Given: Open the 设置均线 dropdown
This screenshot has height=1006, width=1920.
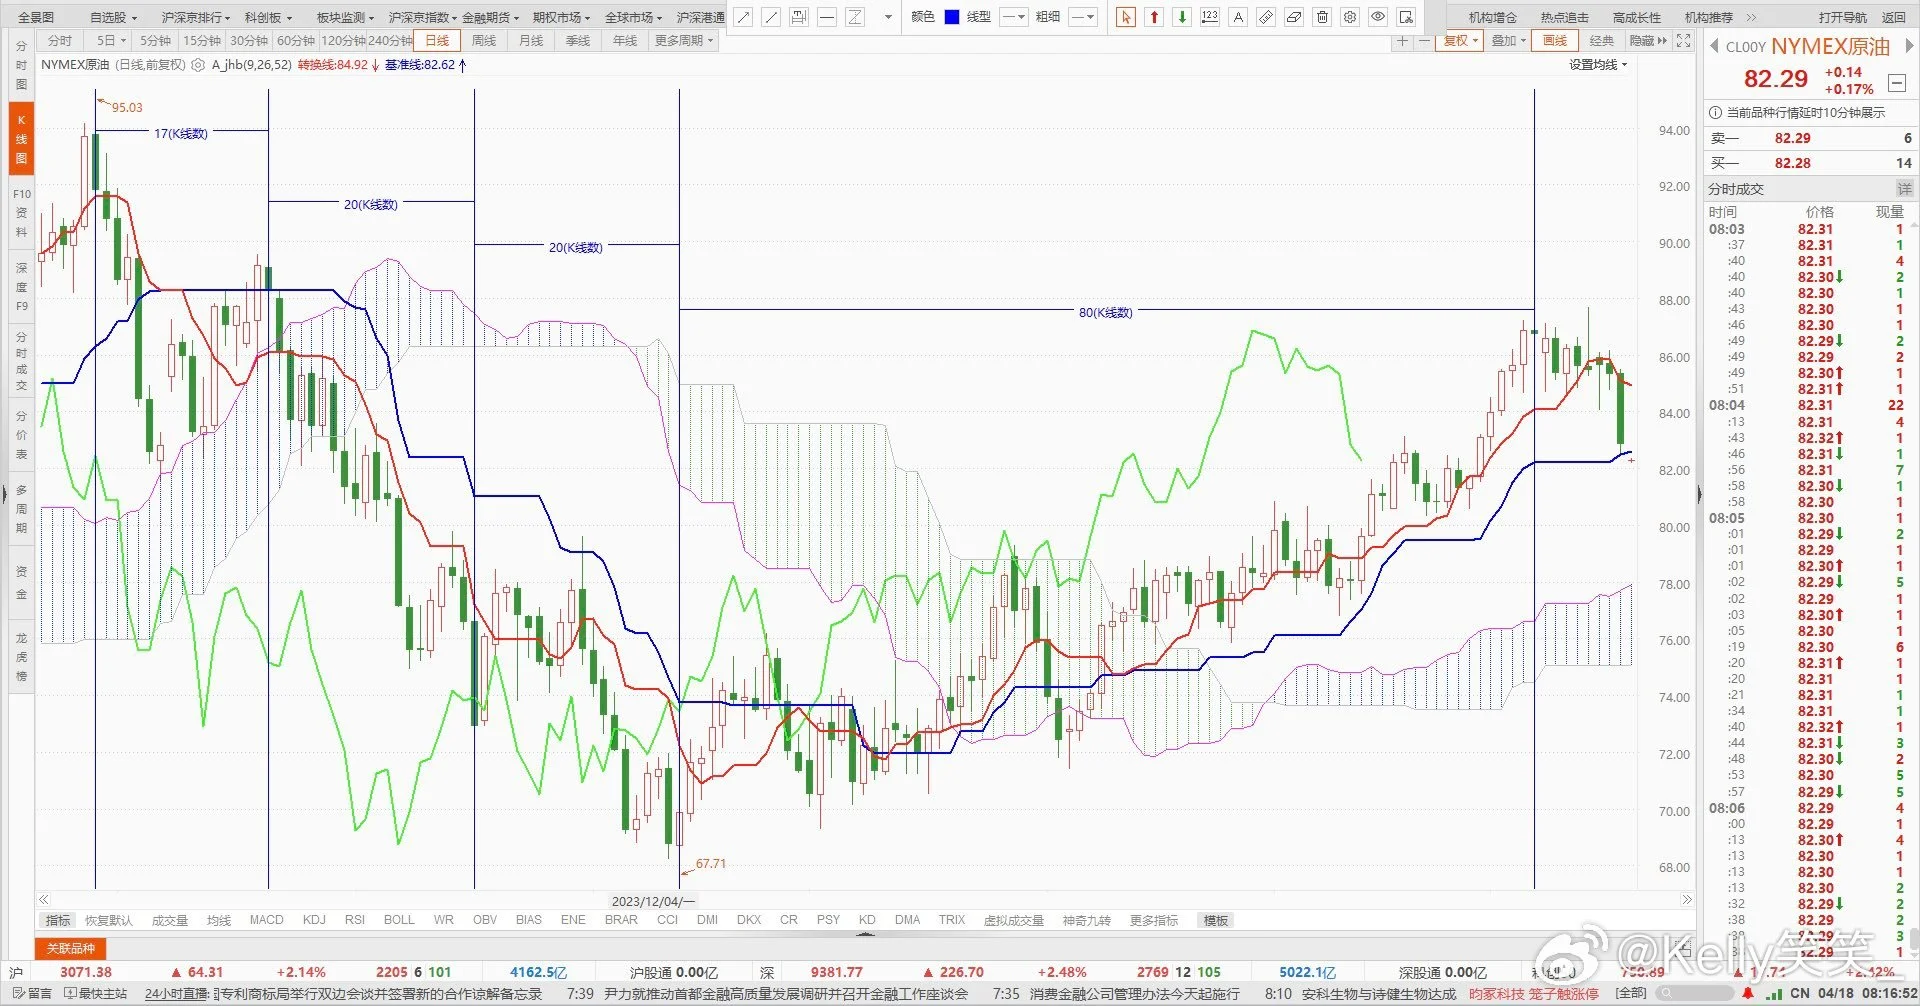Looking at the screenshot, I should (x=1598, y=65).
